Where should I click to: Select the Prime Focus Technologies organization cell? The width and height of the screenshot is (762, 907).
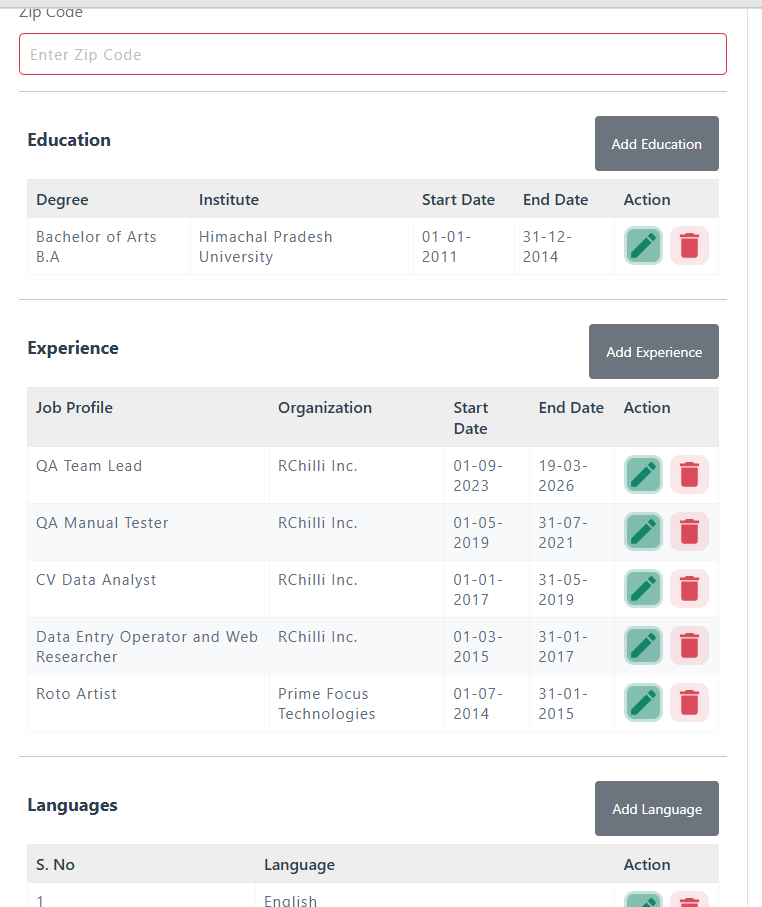coord(327,704)
